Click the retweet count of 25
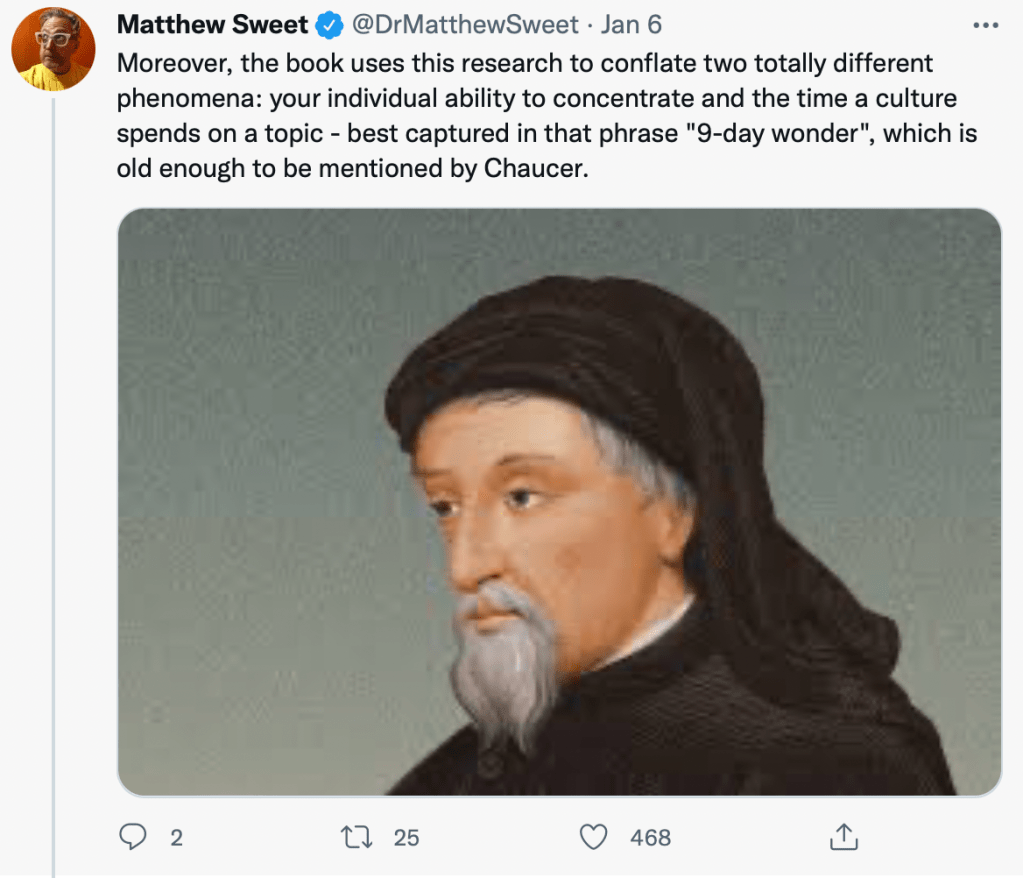This screenshot has width=1023, height=878. [x=406, y=837]
